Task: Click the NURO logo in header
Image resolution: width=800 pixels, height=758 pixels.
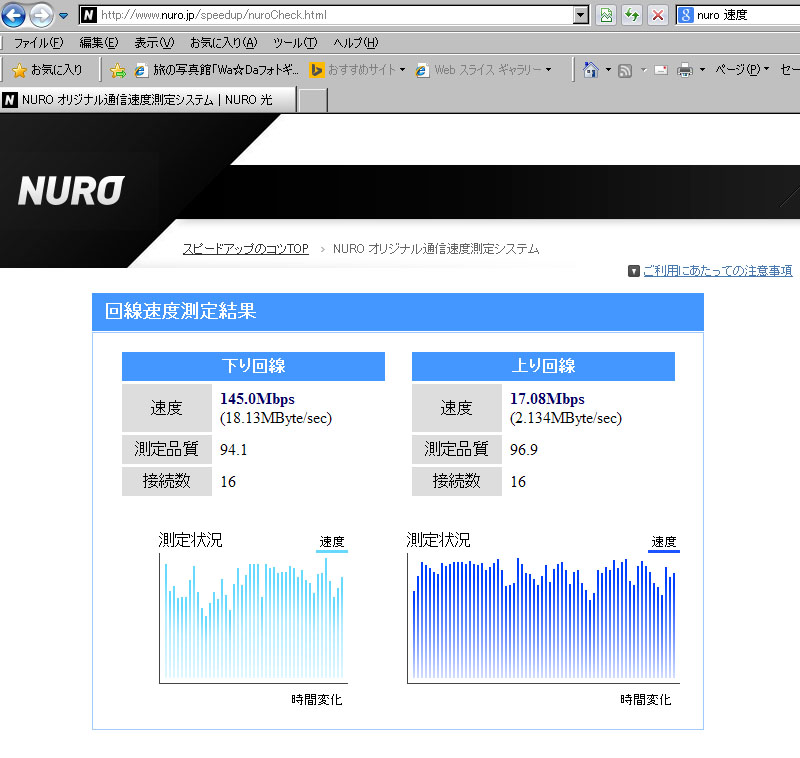Action: pyautogui.click(x=71, y=191)
